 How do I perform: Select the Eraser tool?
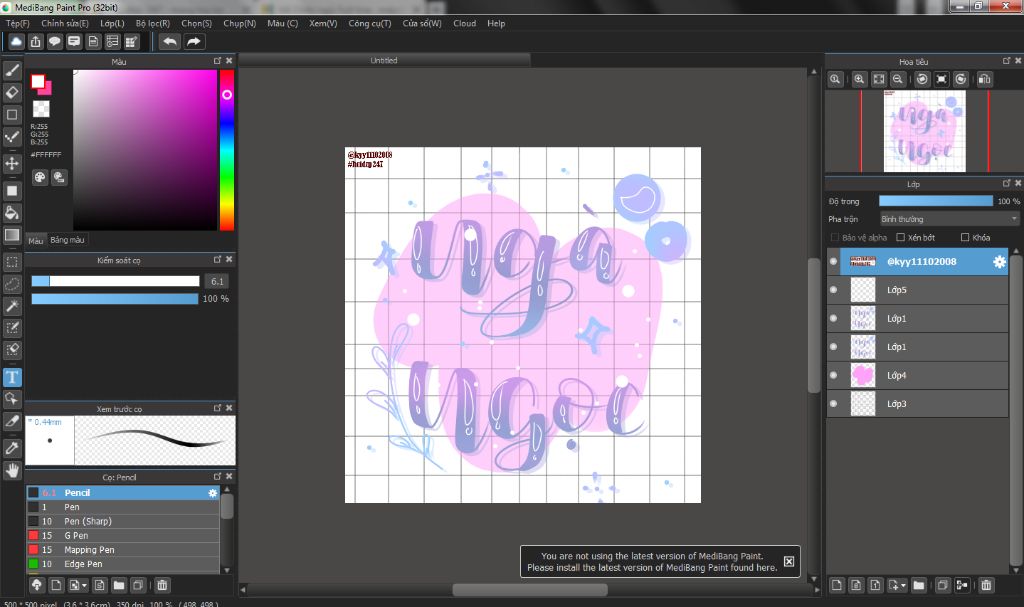[12, 92]
